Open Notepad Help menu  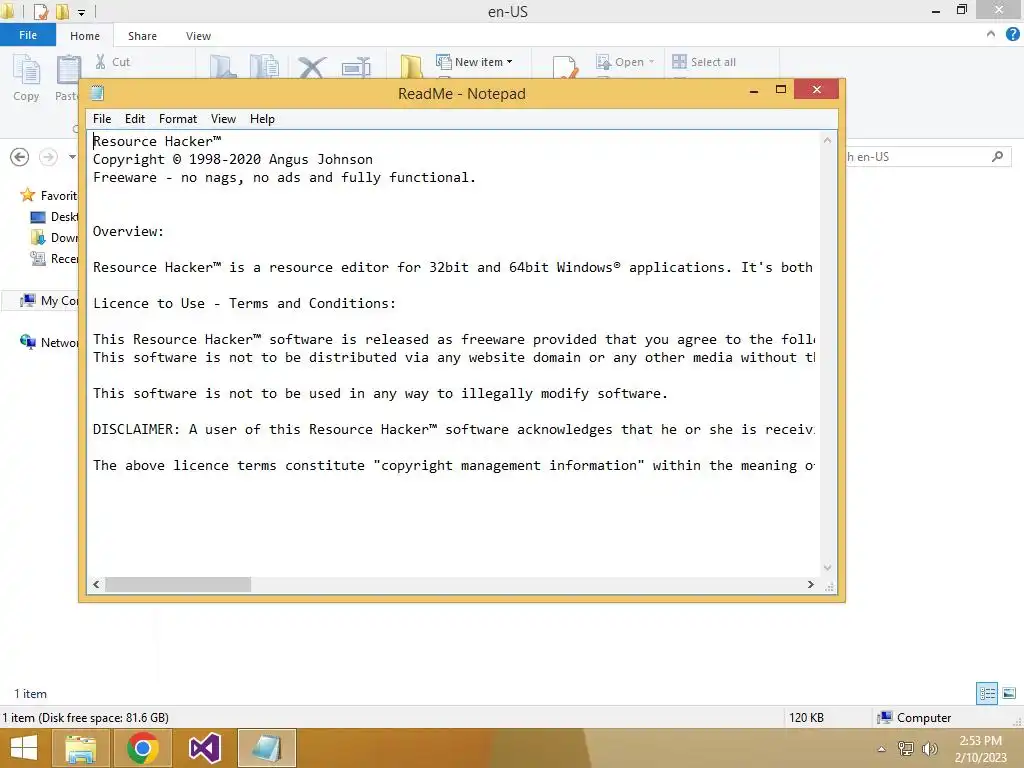[262, 119]
